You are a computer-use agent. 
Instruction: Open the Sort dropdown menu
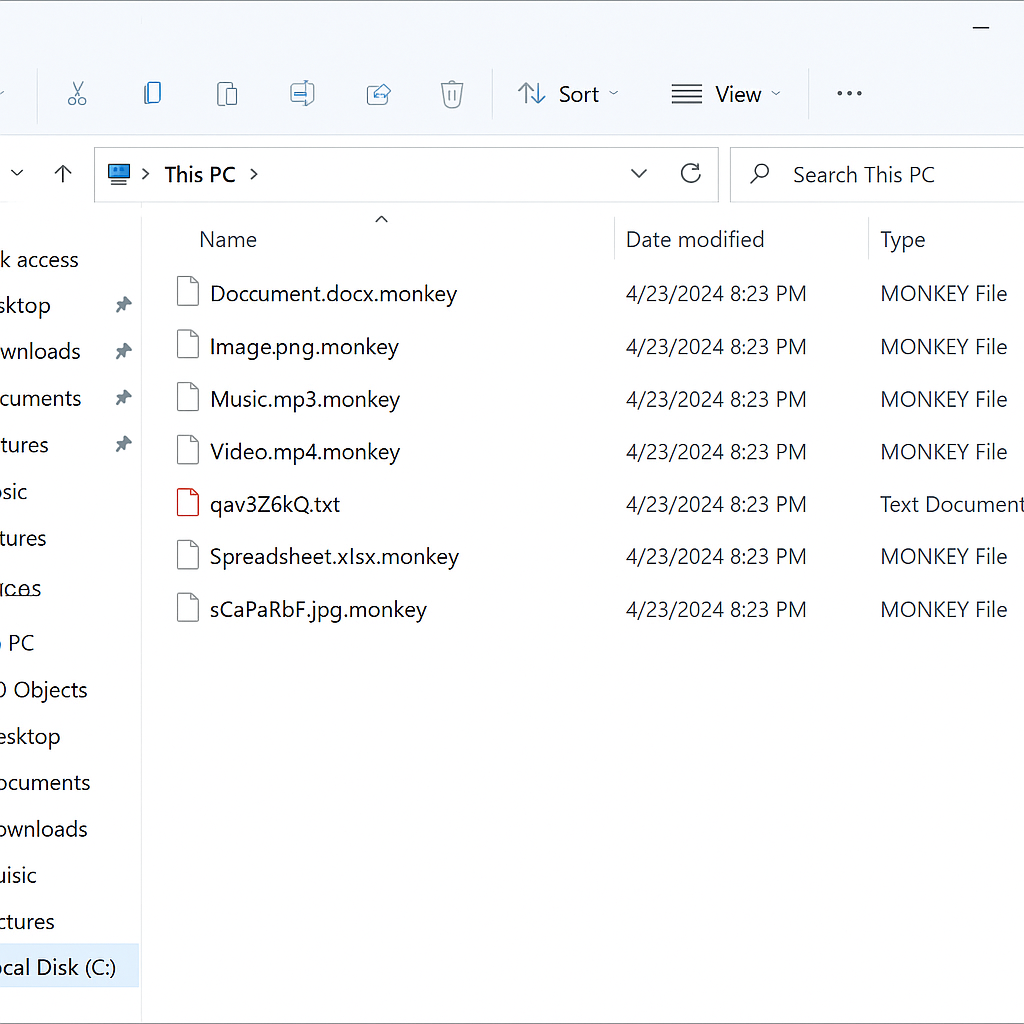tap(568, 94)
